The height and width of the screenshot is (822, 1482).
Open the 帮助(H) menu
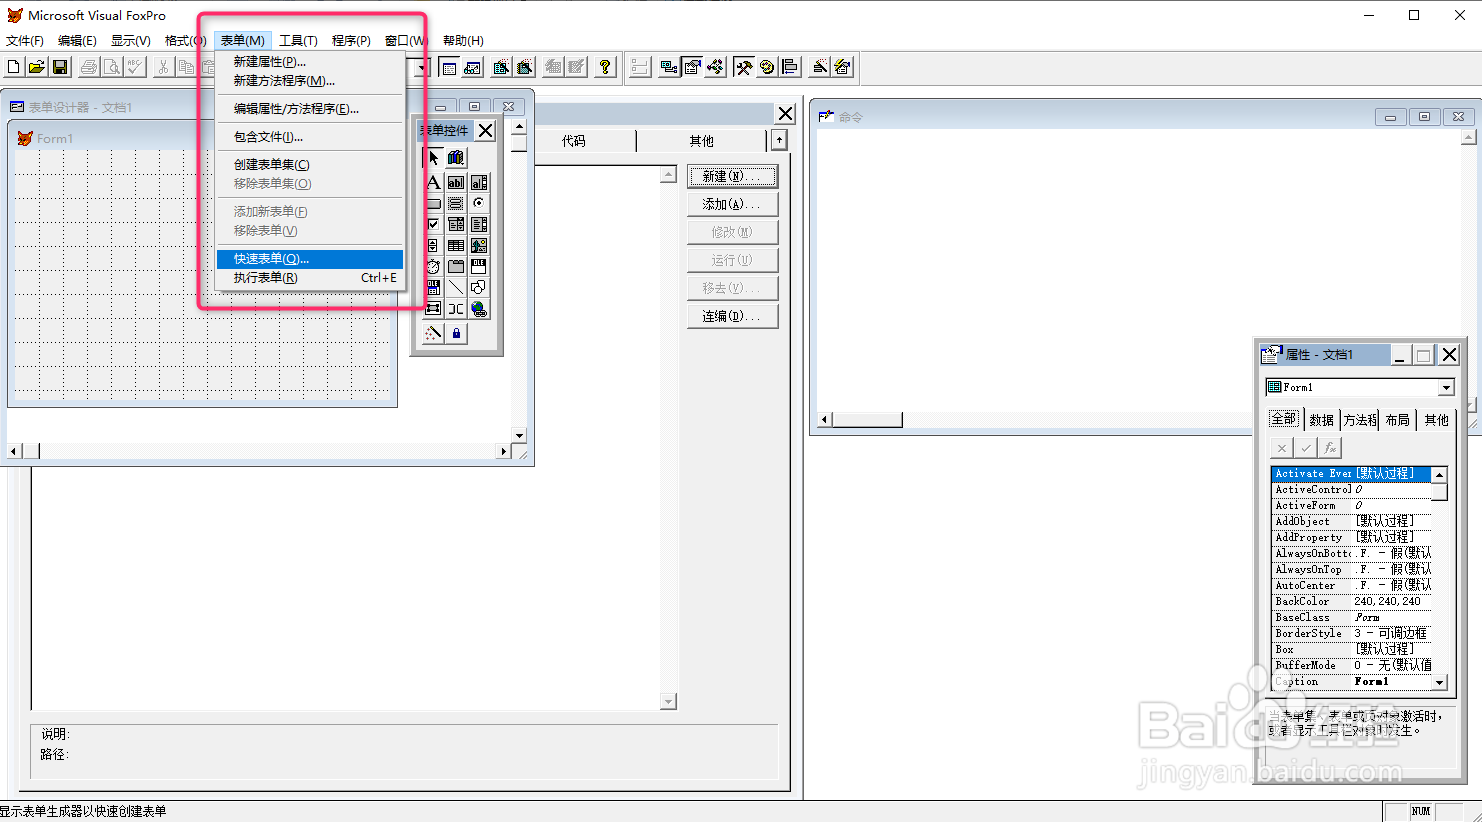[x=463, y=41]
